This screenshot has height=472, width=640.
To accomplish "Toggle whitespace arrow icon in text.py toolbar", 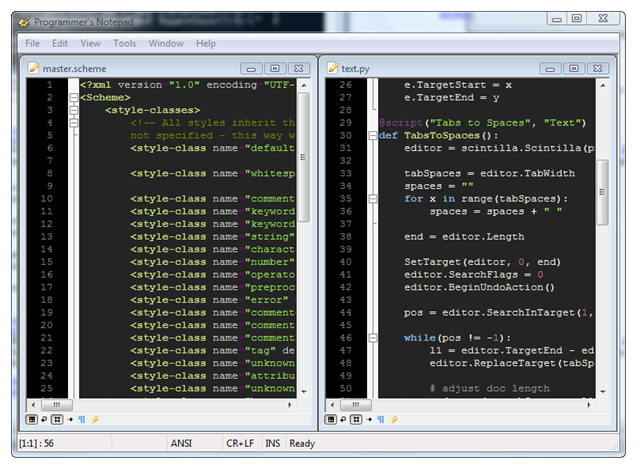I will (369, 419).
